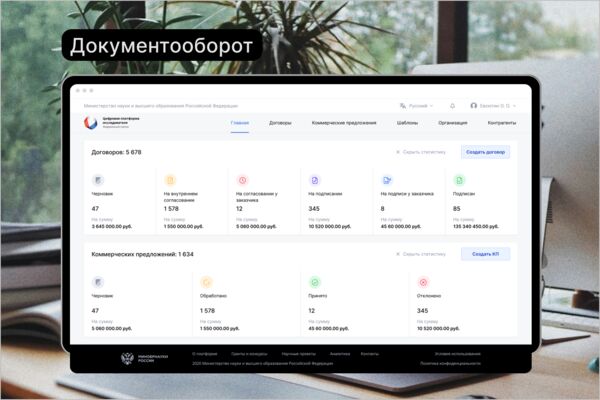Open the Договоры tab
The image size is (600, 400).
pos(280,123)
